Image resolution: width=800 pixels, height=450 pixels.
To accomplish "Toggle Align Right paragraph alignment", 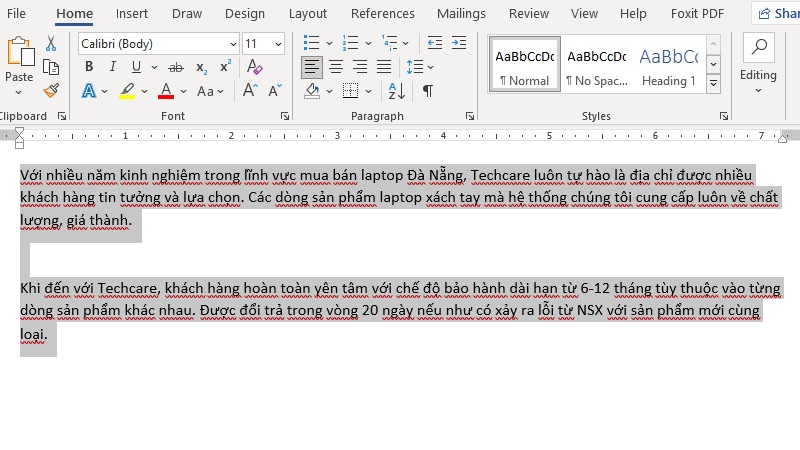I will [360, 67].
